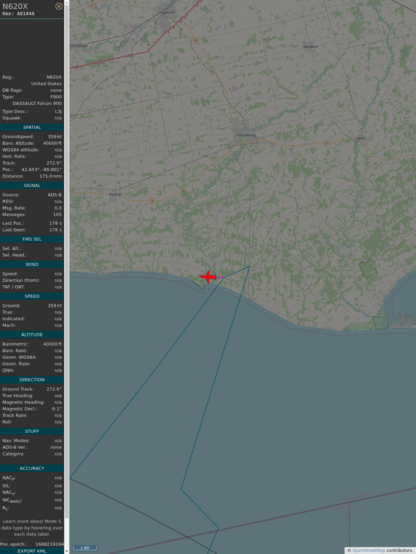Image resolution: width=416 pixels, height=554 pixels.
Task: Toggle the WIND section header
Action: [32, 264]
